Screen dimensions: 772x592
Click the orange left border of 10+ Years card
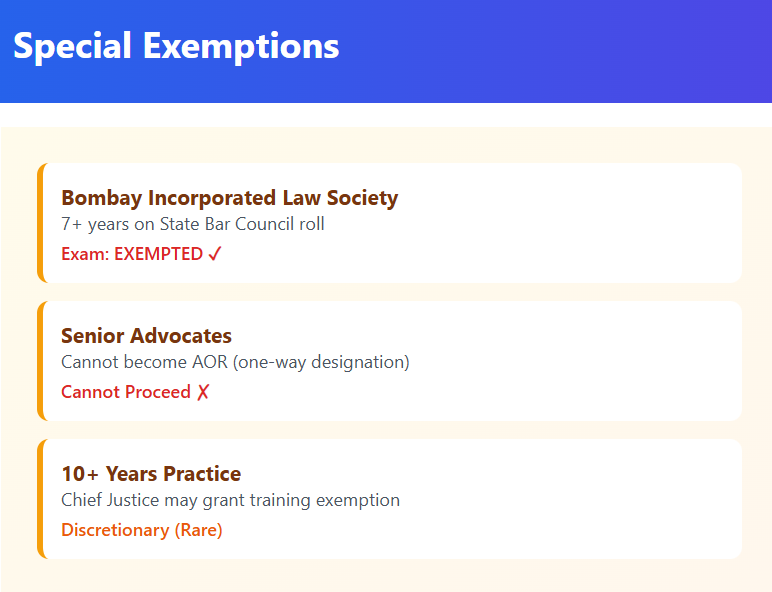[41, 499]
